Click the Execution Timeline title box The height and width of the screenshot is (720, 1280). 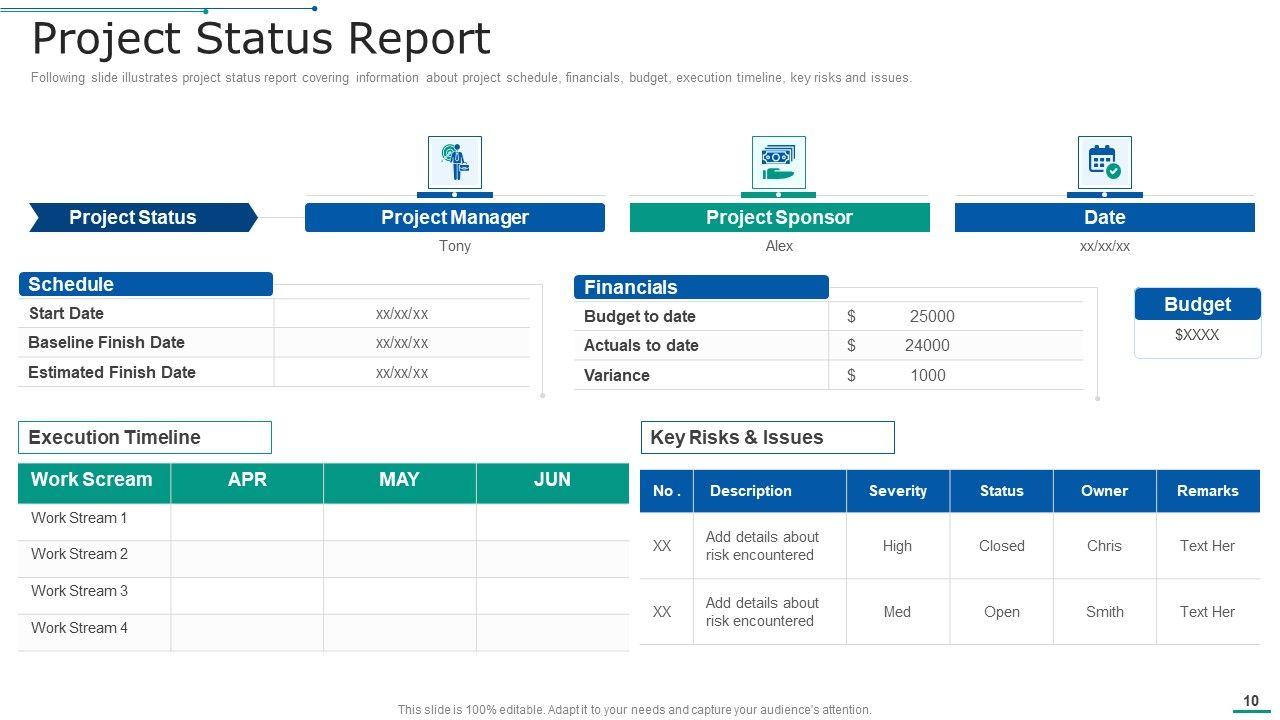(145, 437)
